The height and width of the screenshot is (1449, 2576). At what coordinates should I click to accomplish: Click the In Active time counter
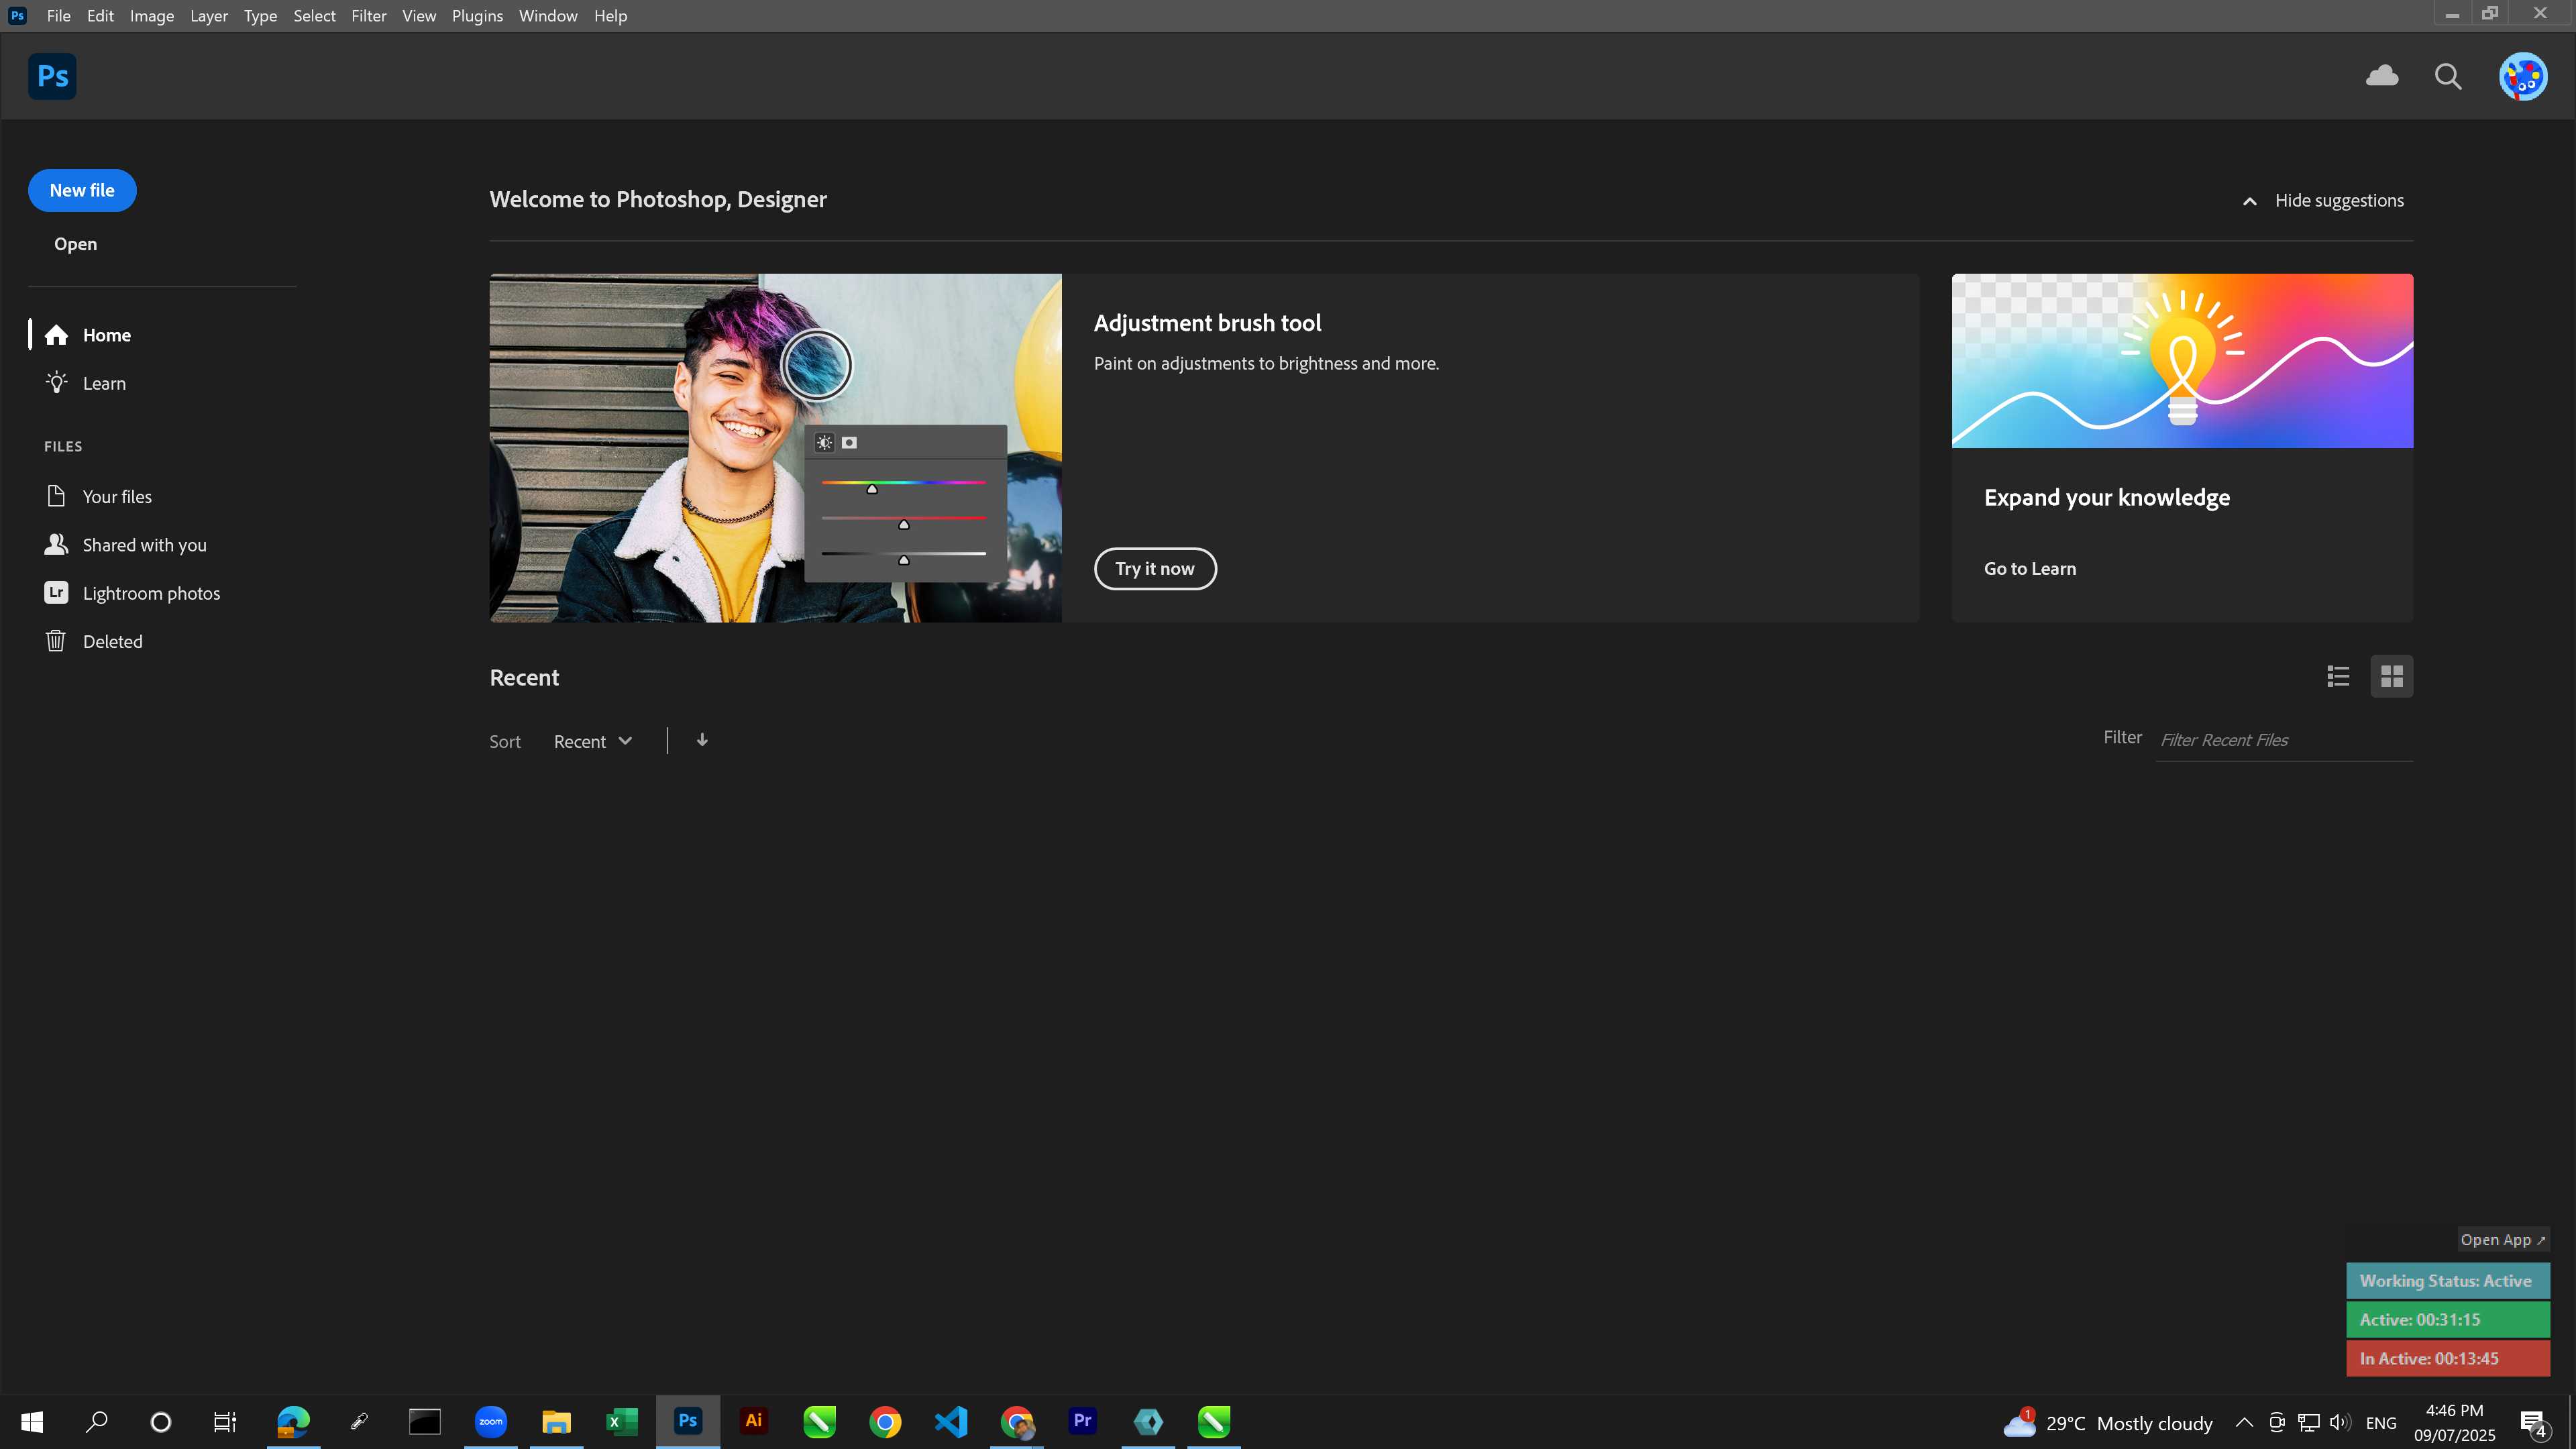click(x=2448, y=1359)
